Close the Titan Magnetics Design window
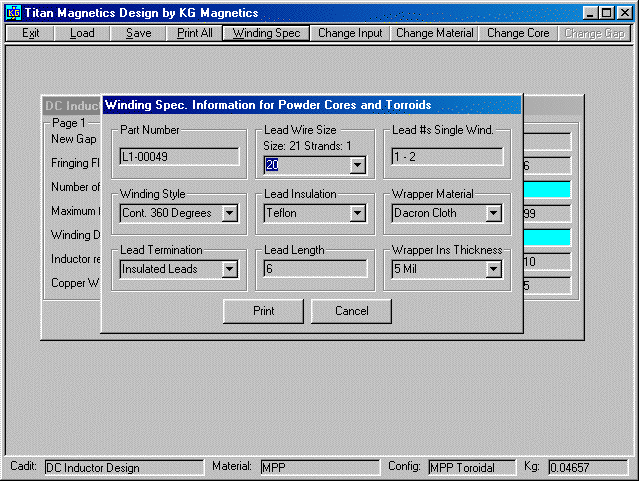The height and width of the screenshot is (481, 639). 624,13
